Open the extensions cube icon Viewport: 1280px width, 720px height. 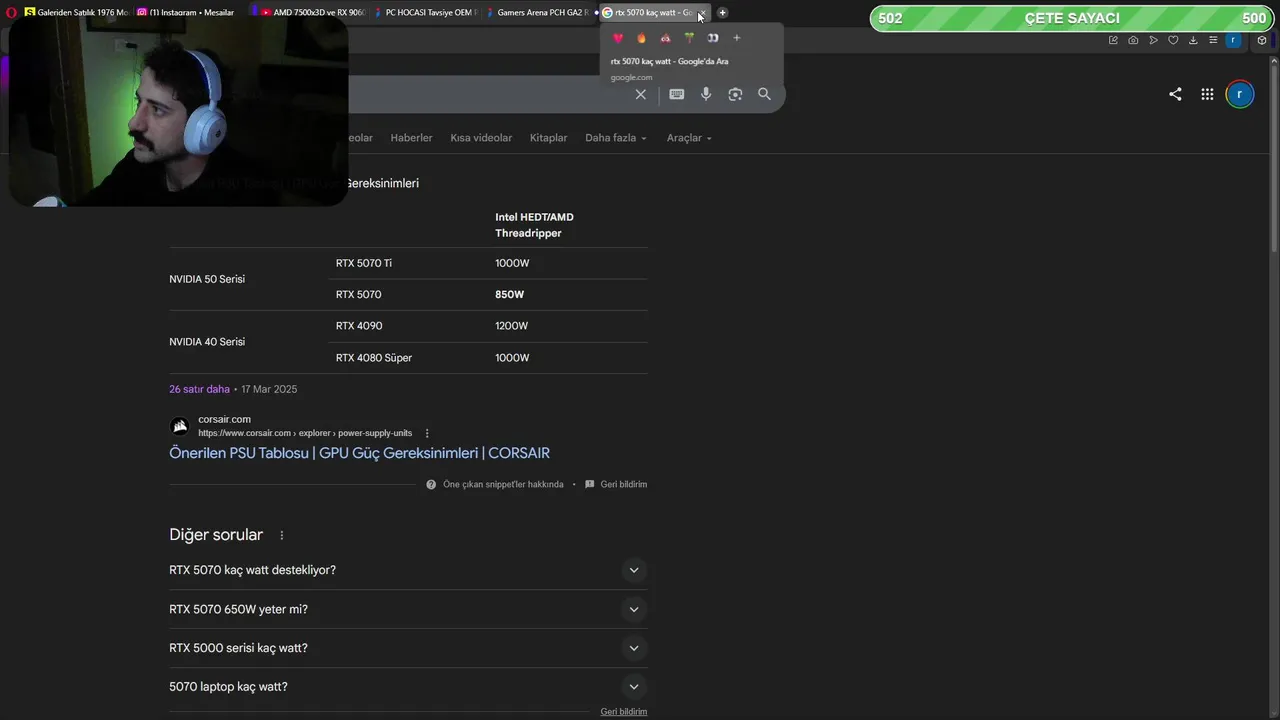(x=1262, y=40)
